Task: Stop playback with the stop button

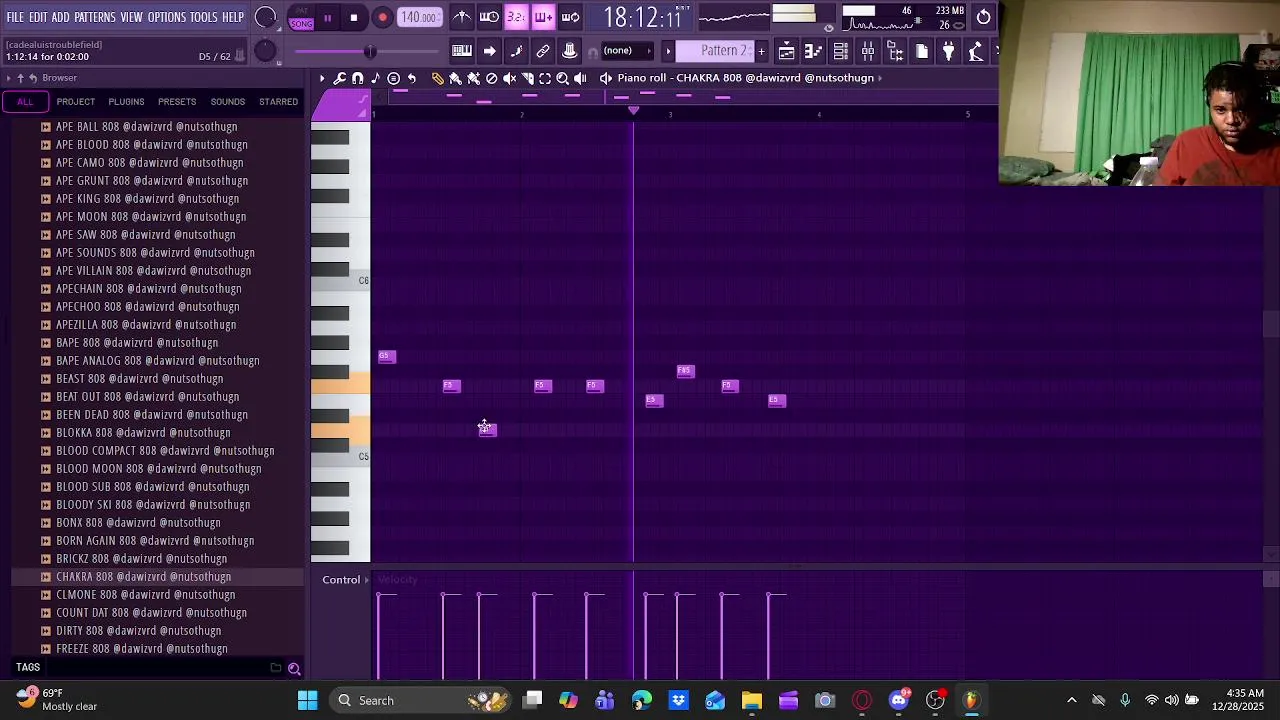Action: 354,18
